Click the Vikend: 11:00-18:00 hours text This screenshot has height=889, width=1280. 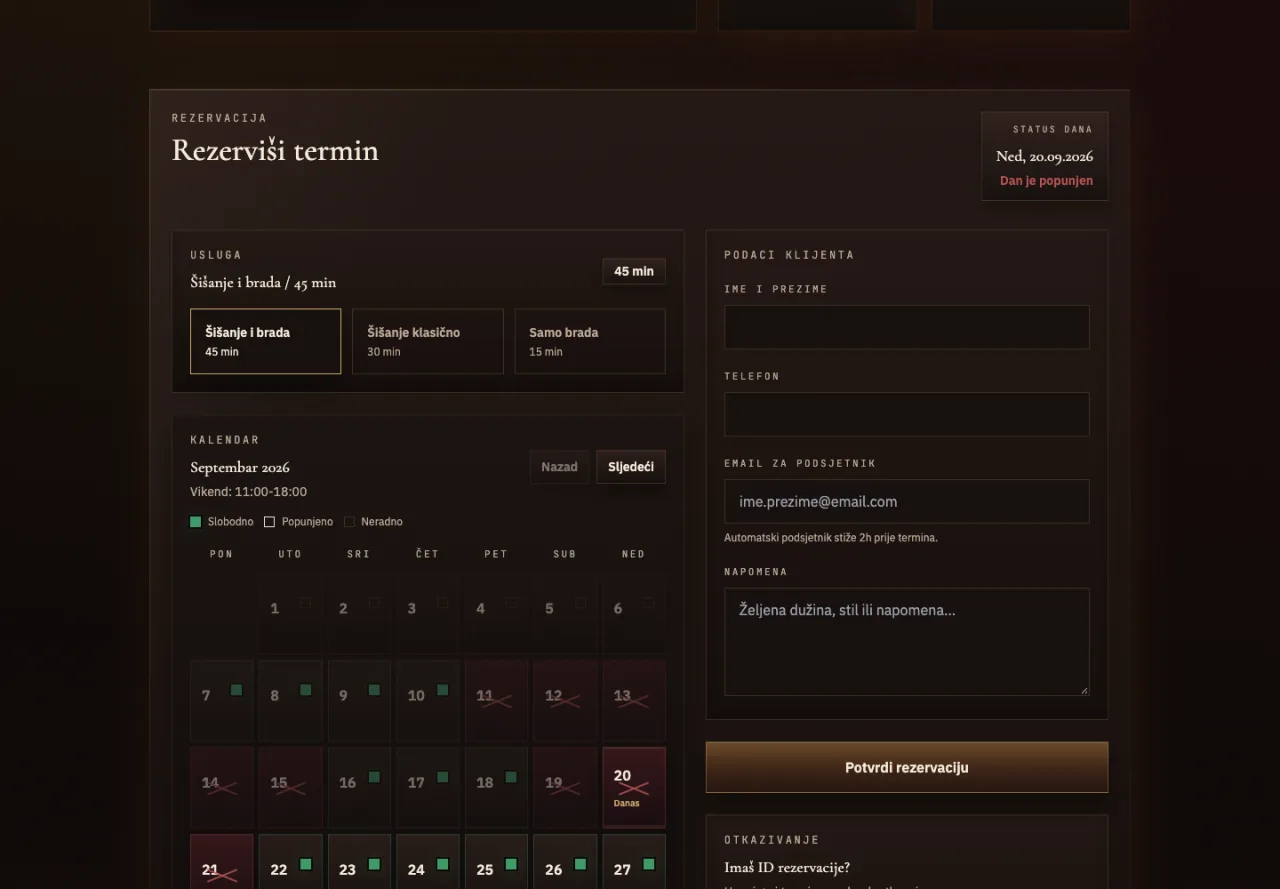pyautogui.click(x=248, y=492)
